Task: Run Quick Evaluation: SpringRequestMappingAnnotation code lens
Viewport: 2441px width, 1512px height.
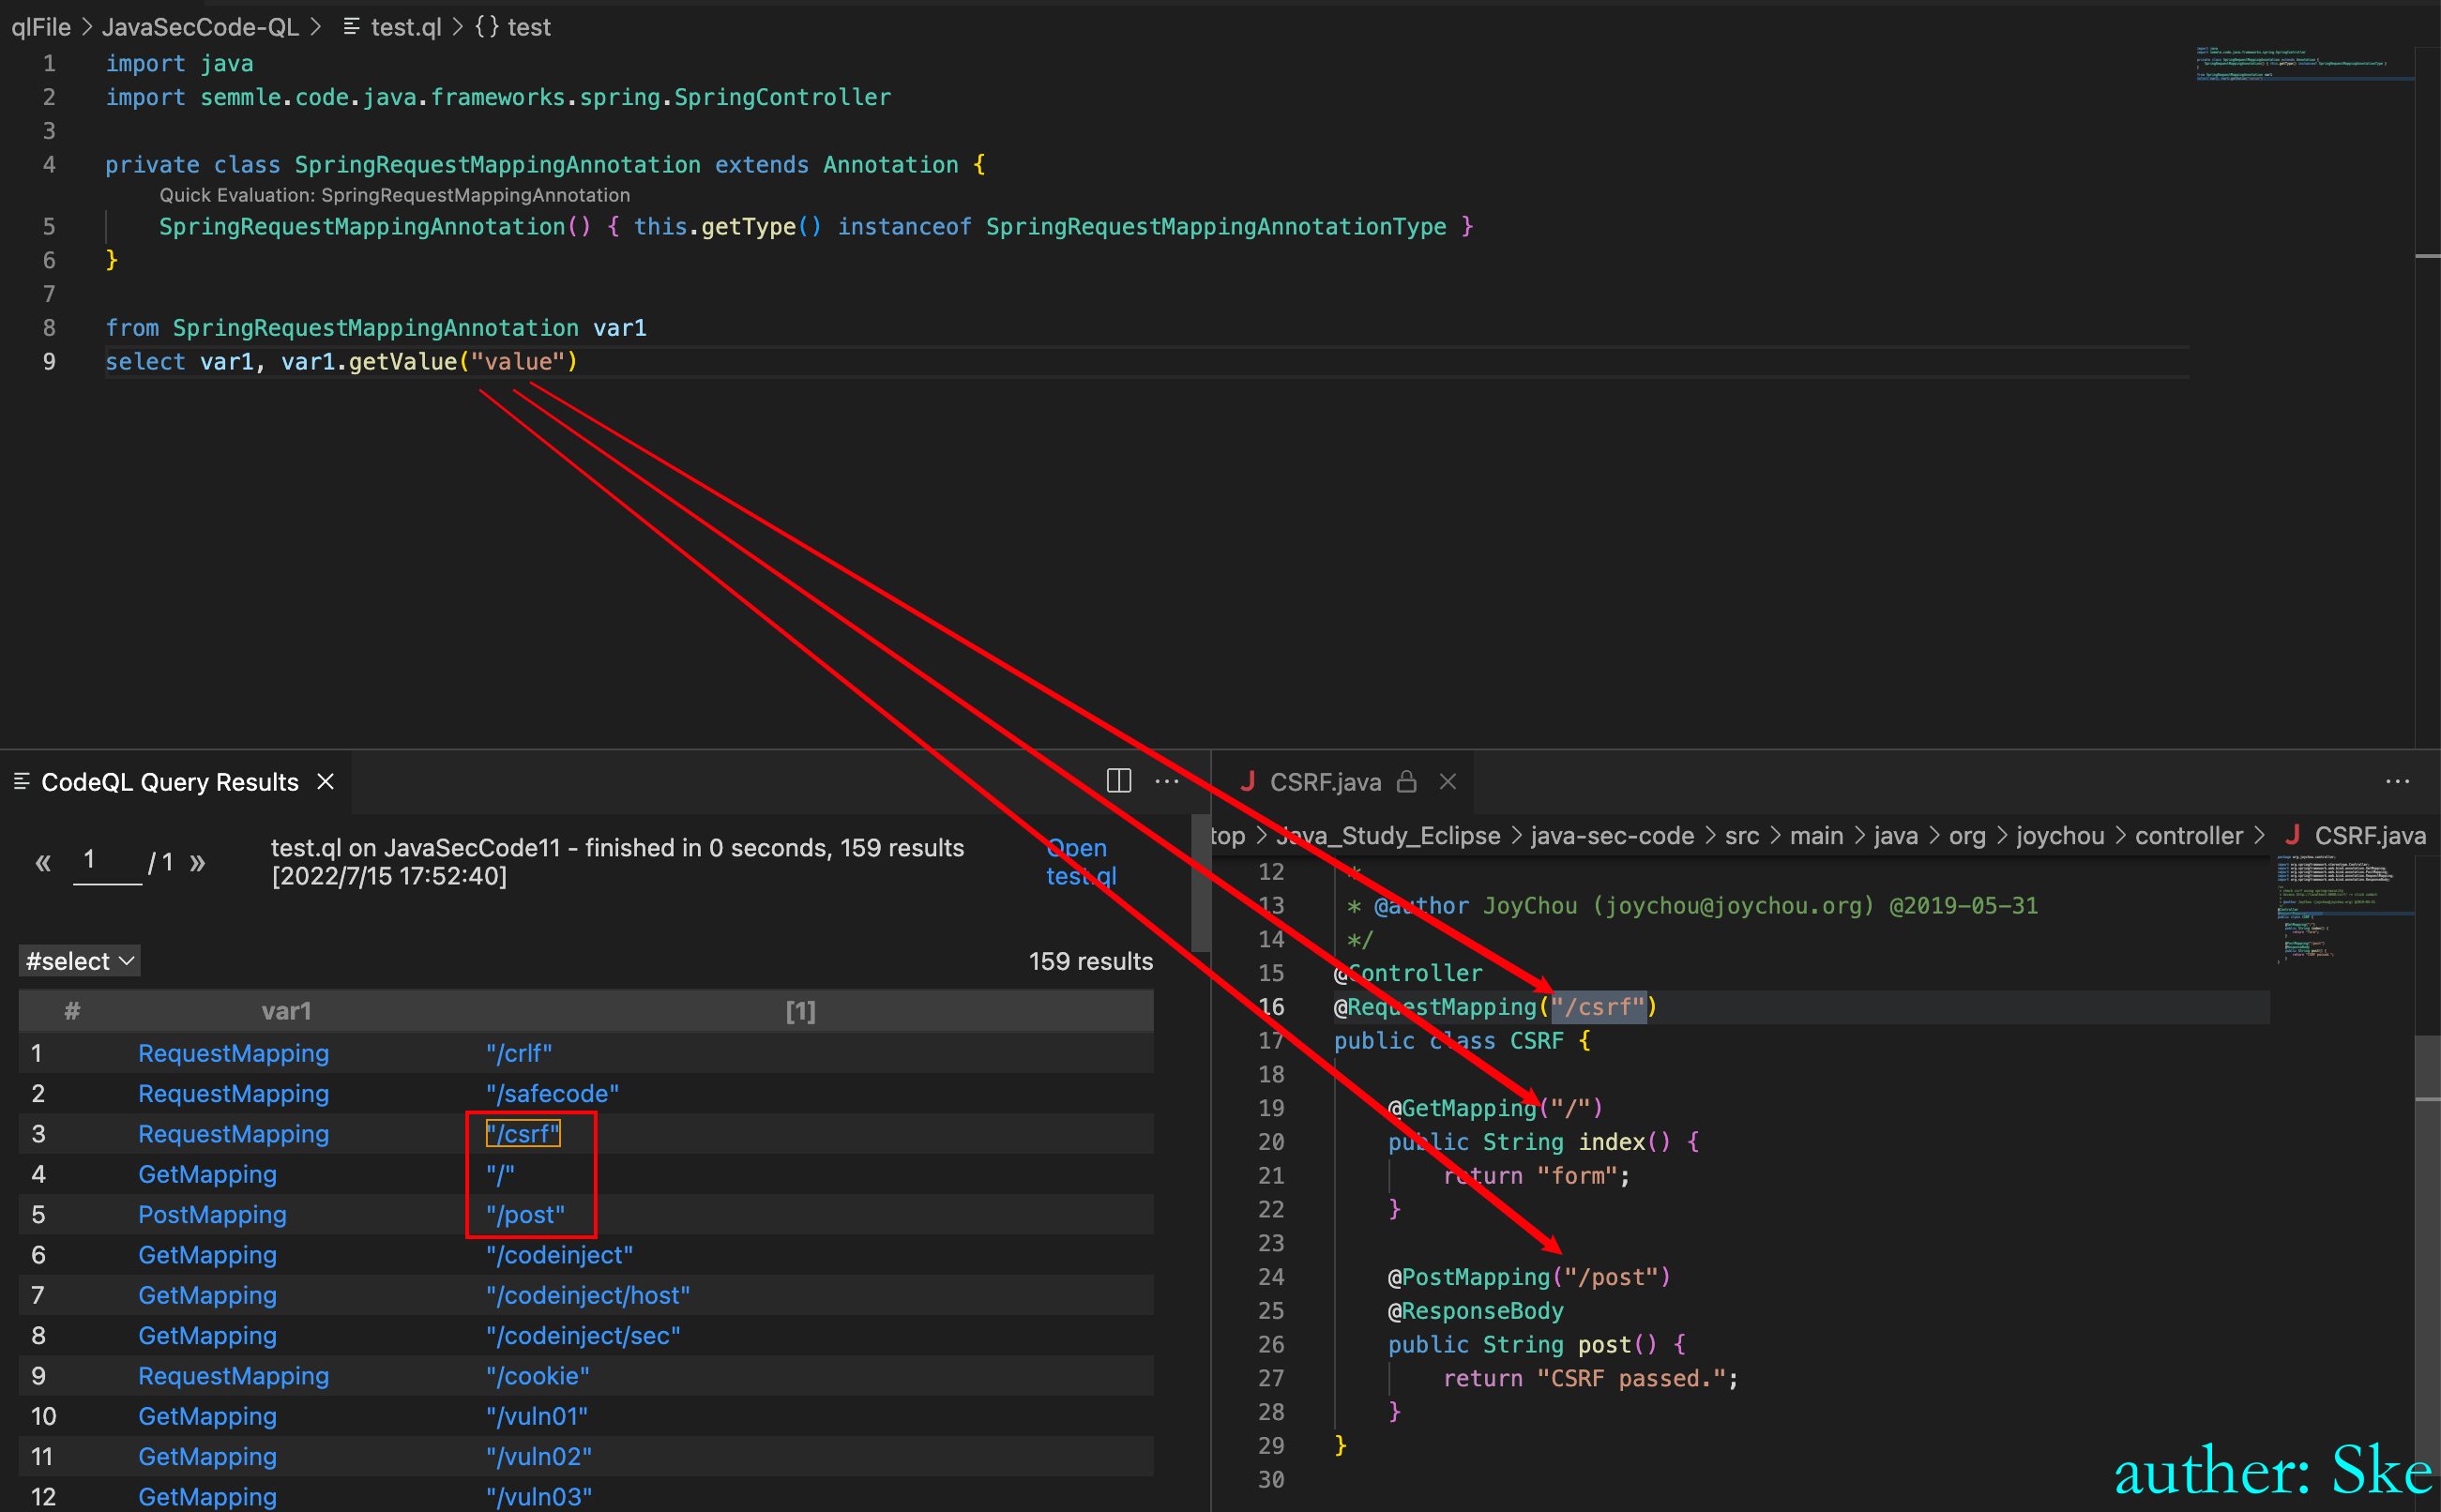Action: click(394, 195)
